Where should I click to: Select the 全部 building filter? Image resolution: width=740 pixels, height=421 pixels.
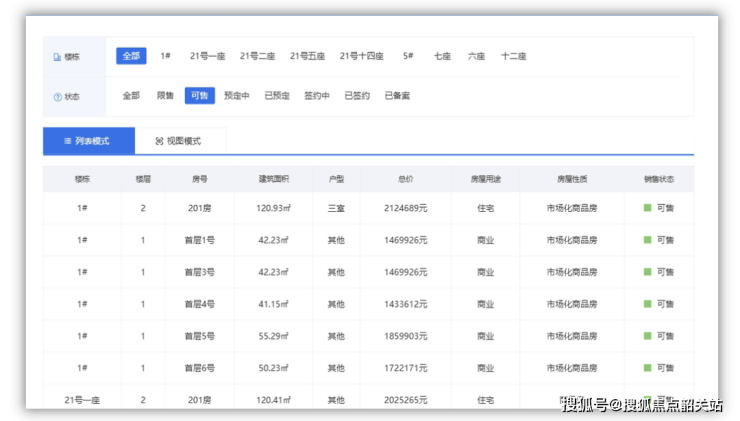[131, 56]
